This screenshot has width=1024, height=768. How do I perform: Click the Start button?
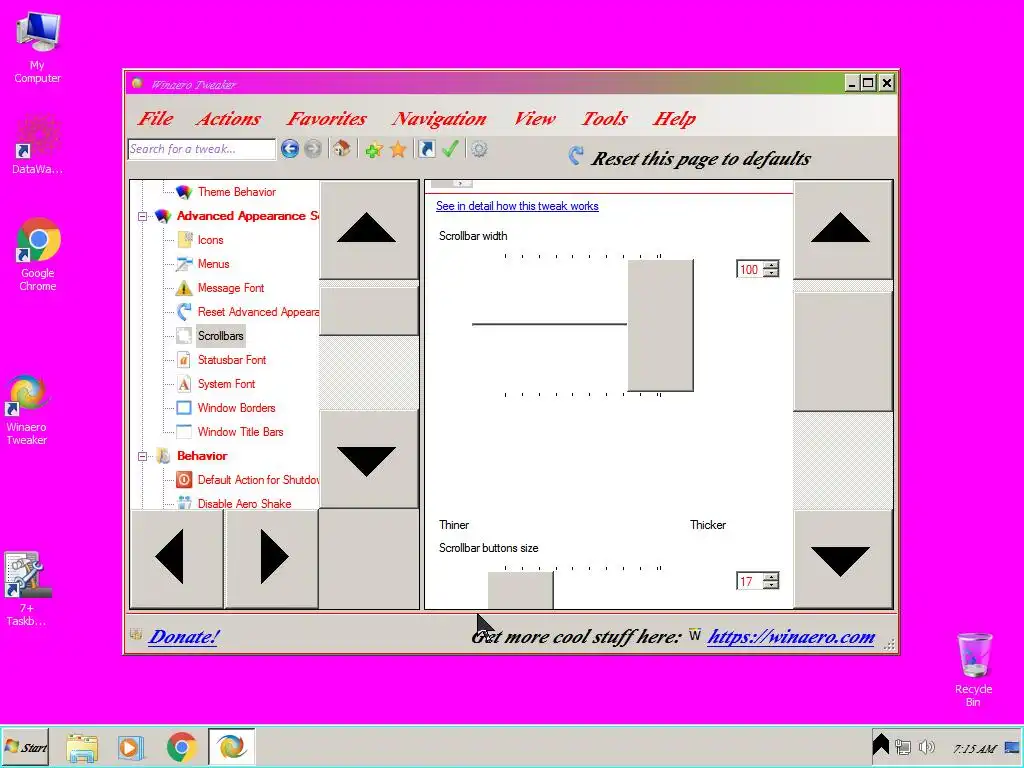point(25,747)
